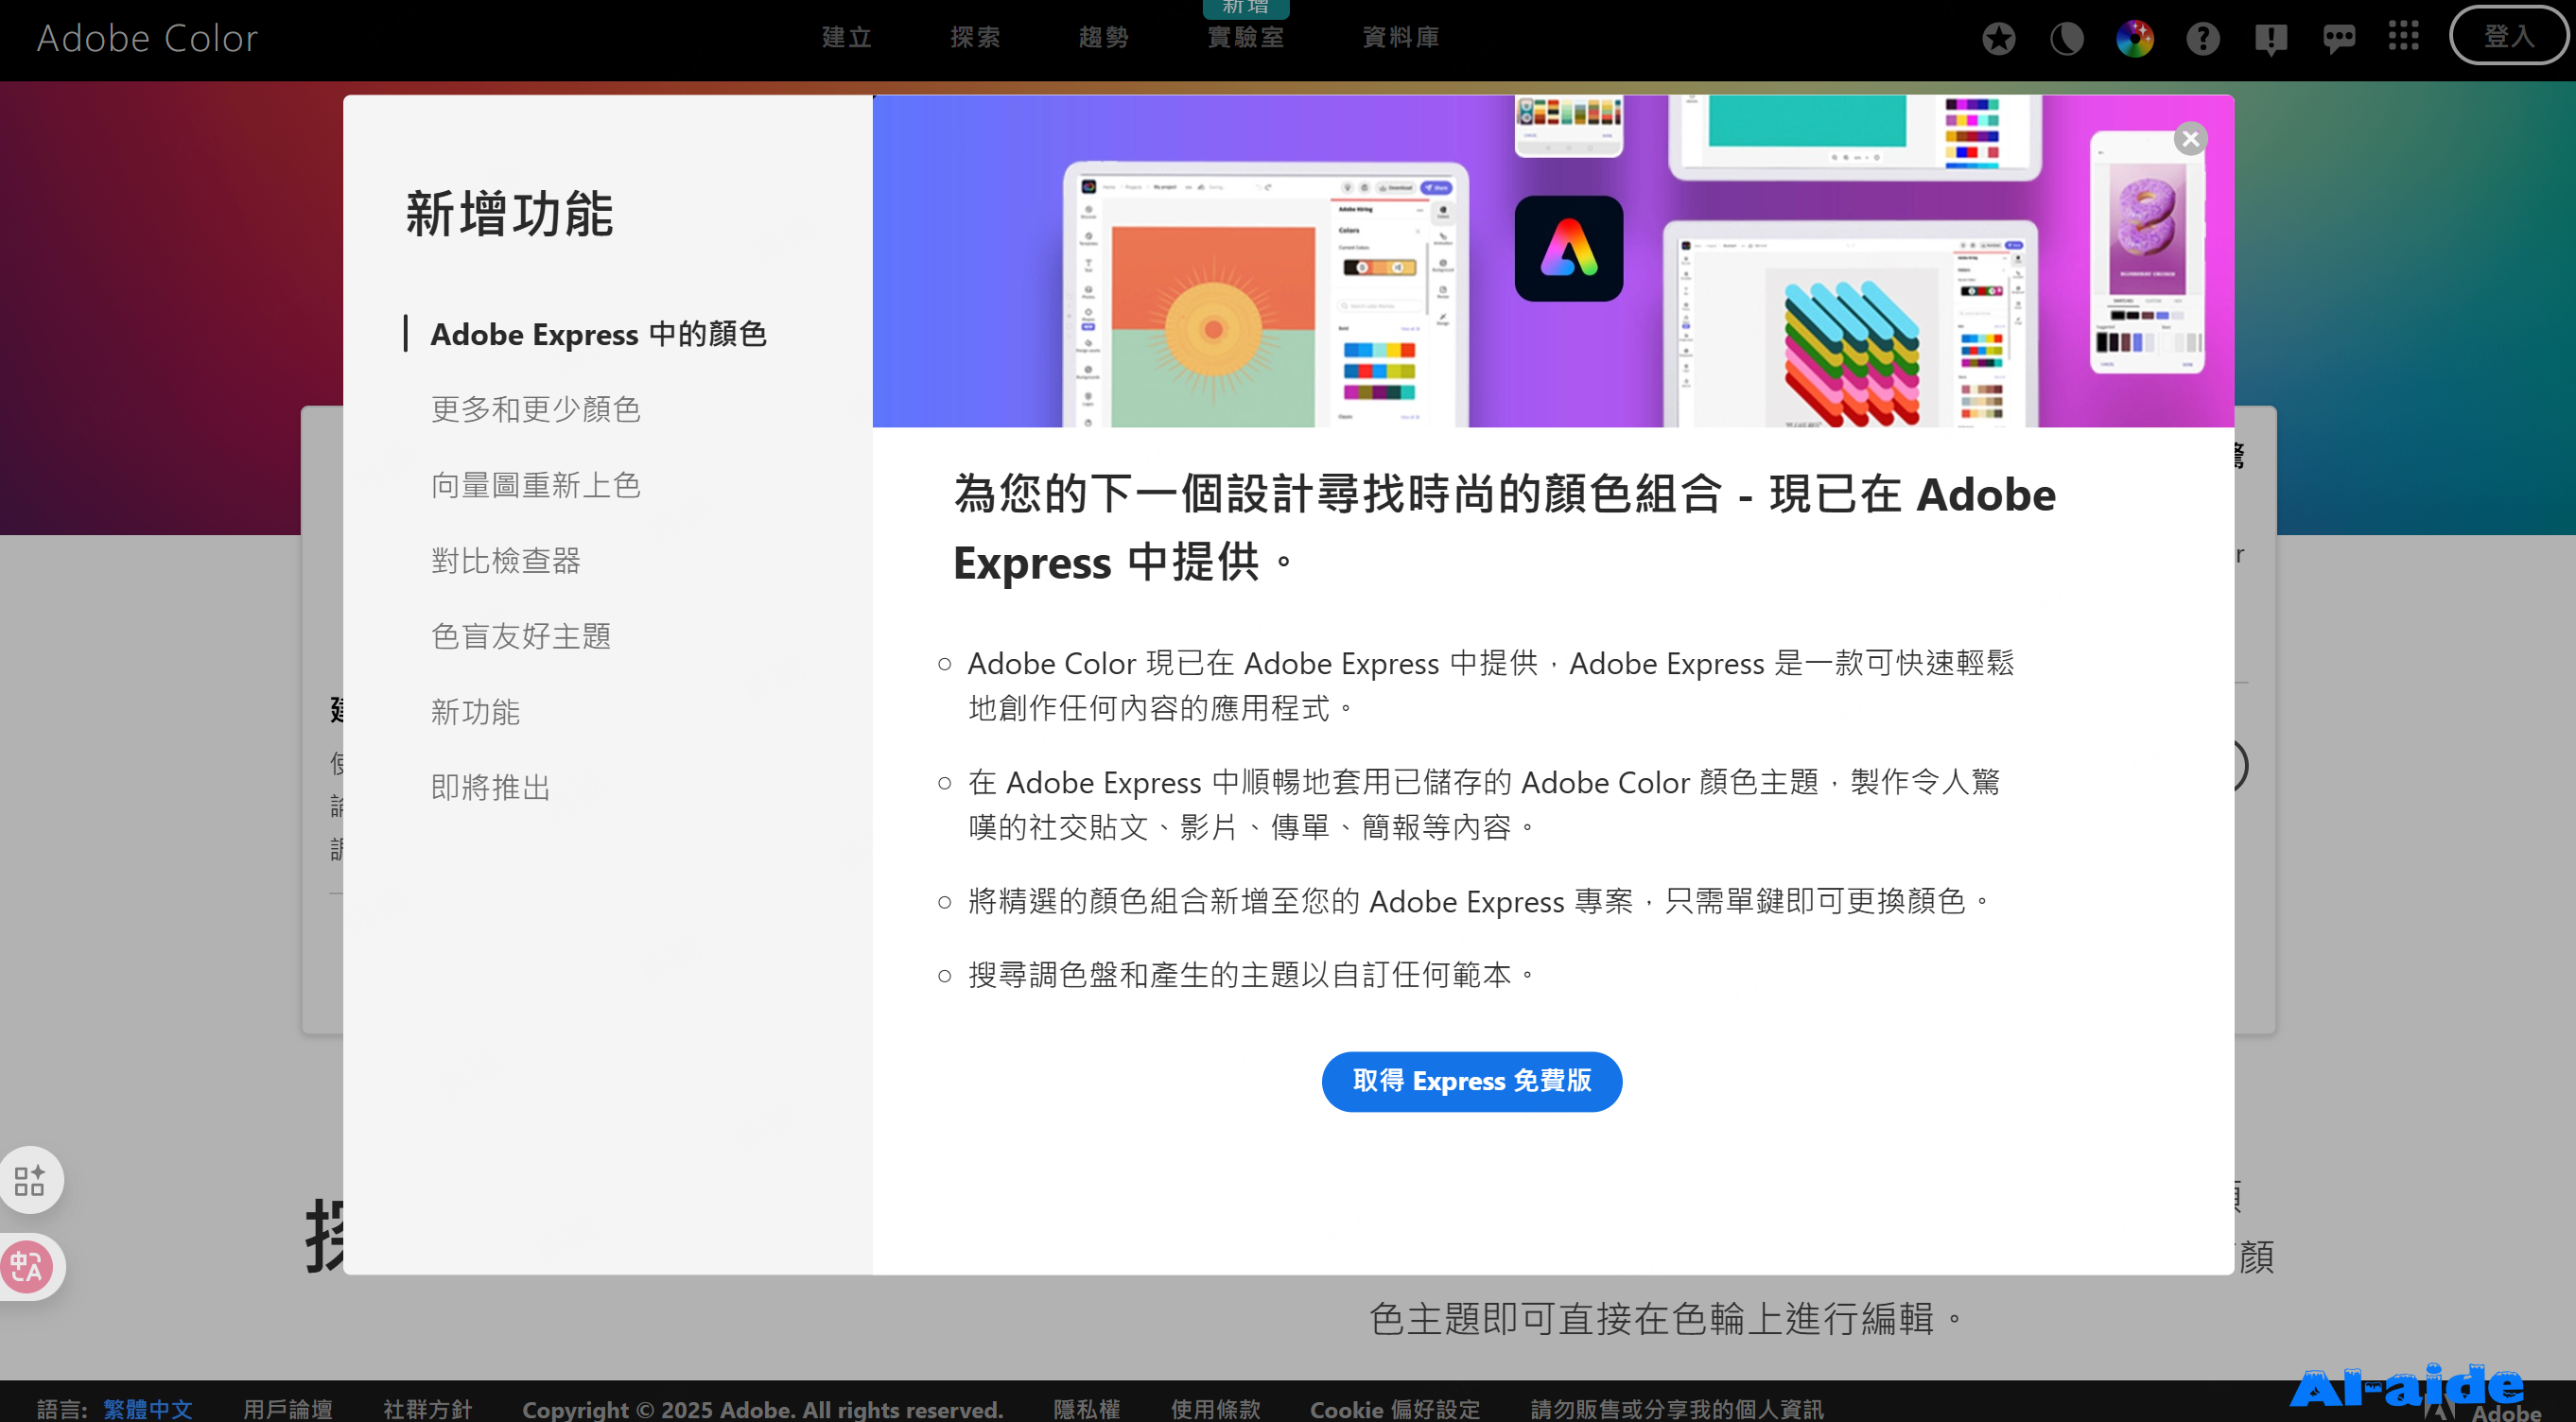Click the floating pink translate icon
The height and width of the screenshot is (1422, 2576).
28,1267
